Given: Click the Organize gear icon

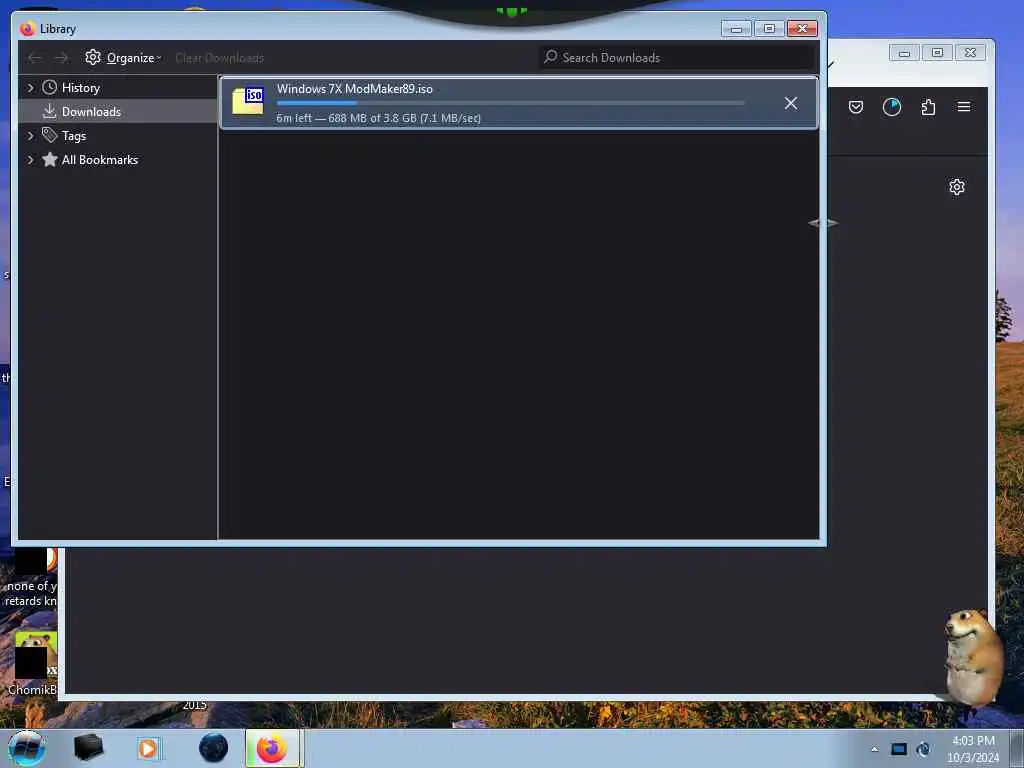Looking at the screenshot, I should pos(93,57).
